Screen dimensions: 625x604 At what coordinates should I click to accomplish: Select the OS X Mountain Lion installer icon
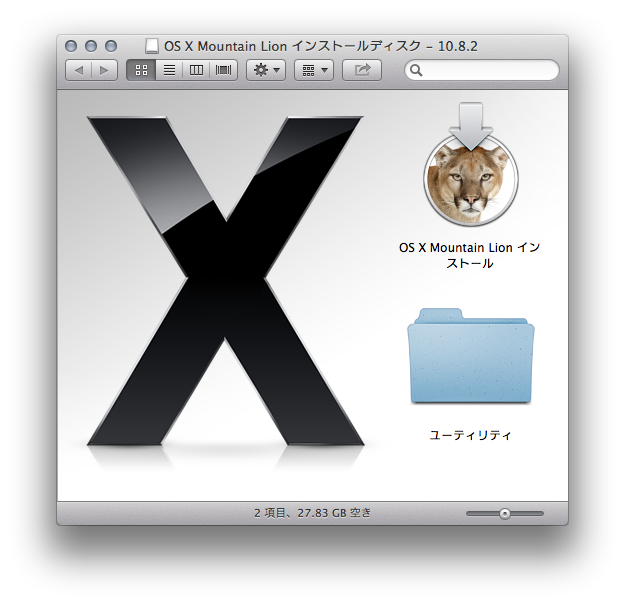[x=471, y=165]
